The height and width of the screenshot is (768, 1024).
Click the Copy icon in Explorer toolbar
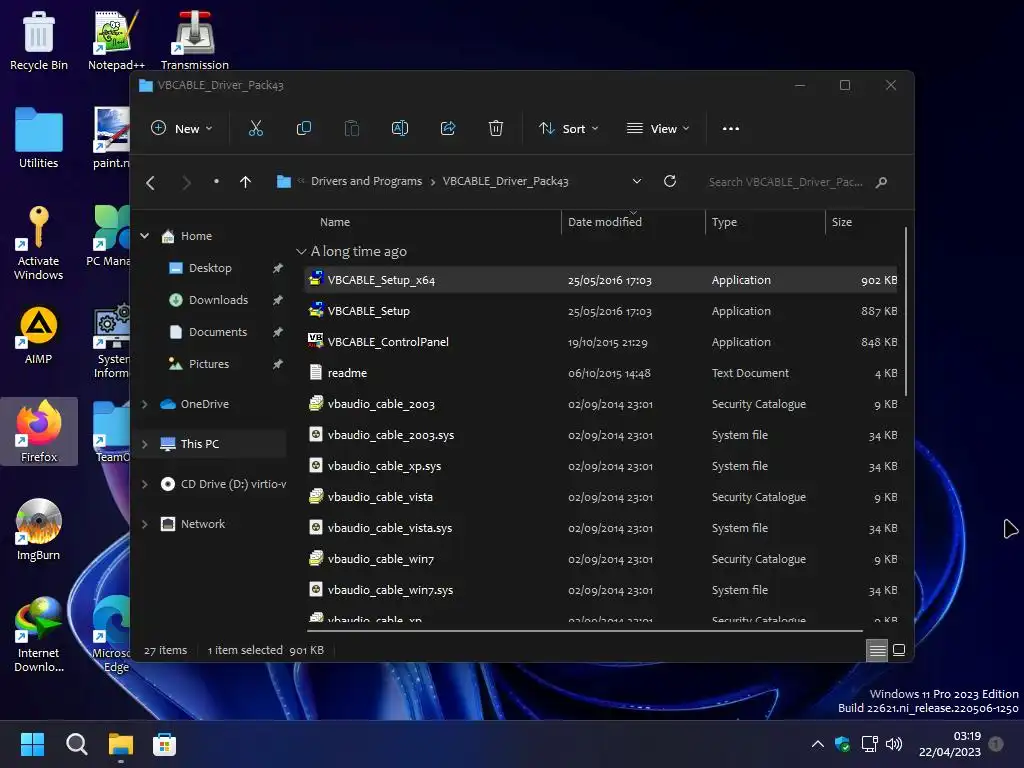click(304, 129)
